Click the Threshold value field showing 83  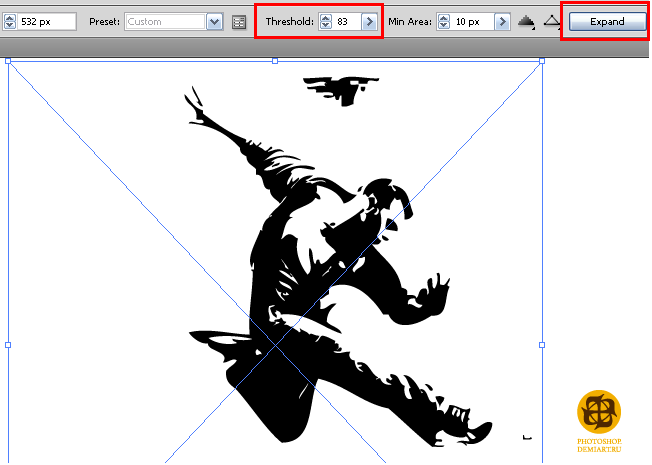point(347,22)
